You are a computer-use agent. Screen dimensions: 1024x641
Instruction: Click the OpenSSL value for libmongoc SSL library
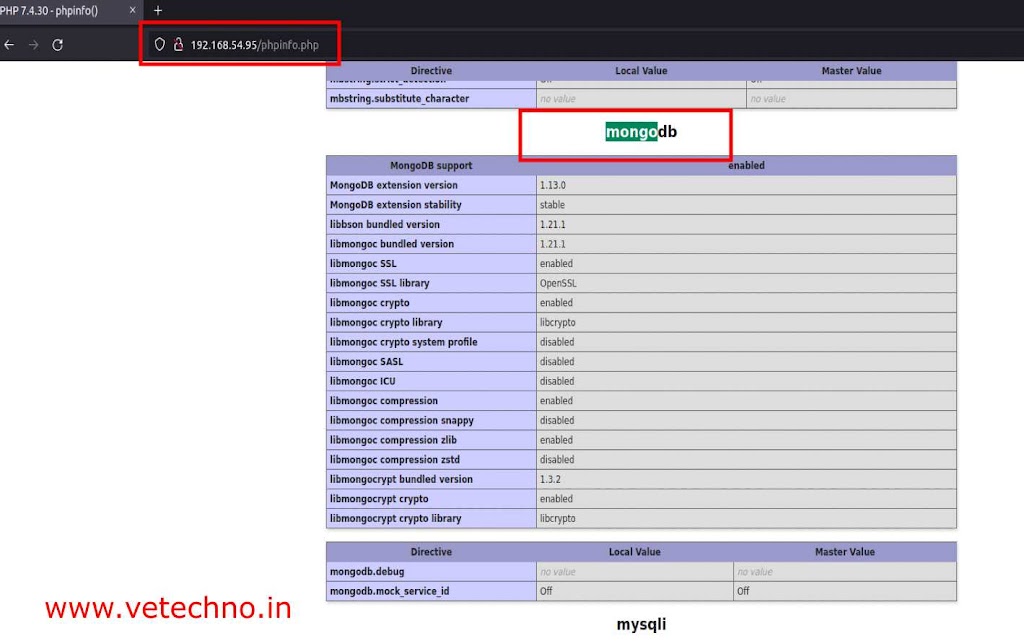click(558, 283)
